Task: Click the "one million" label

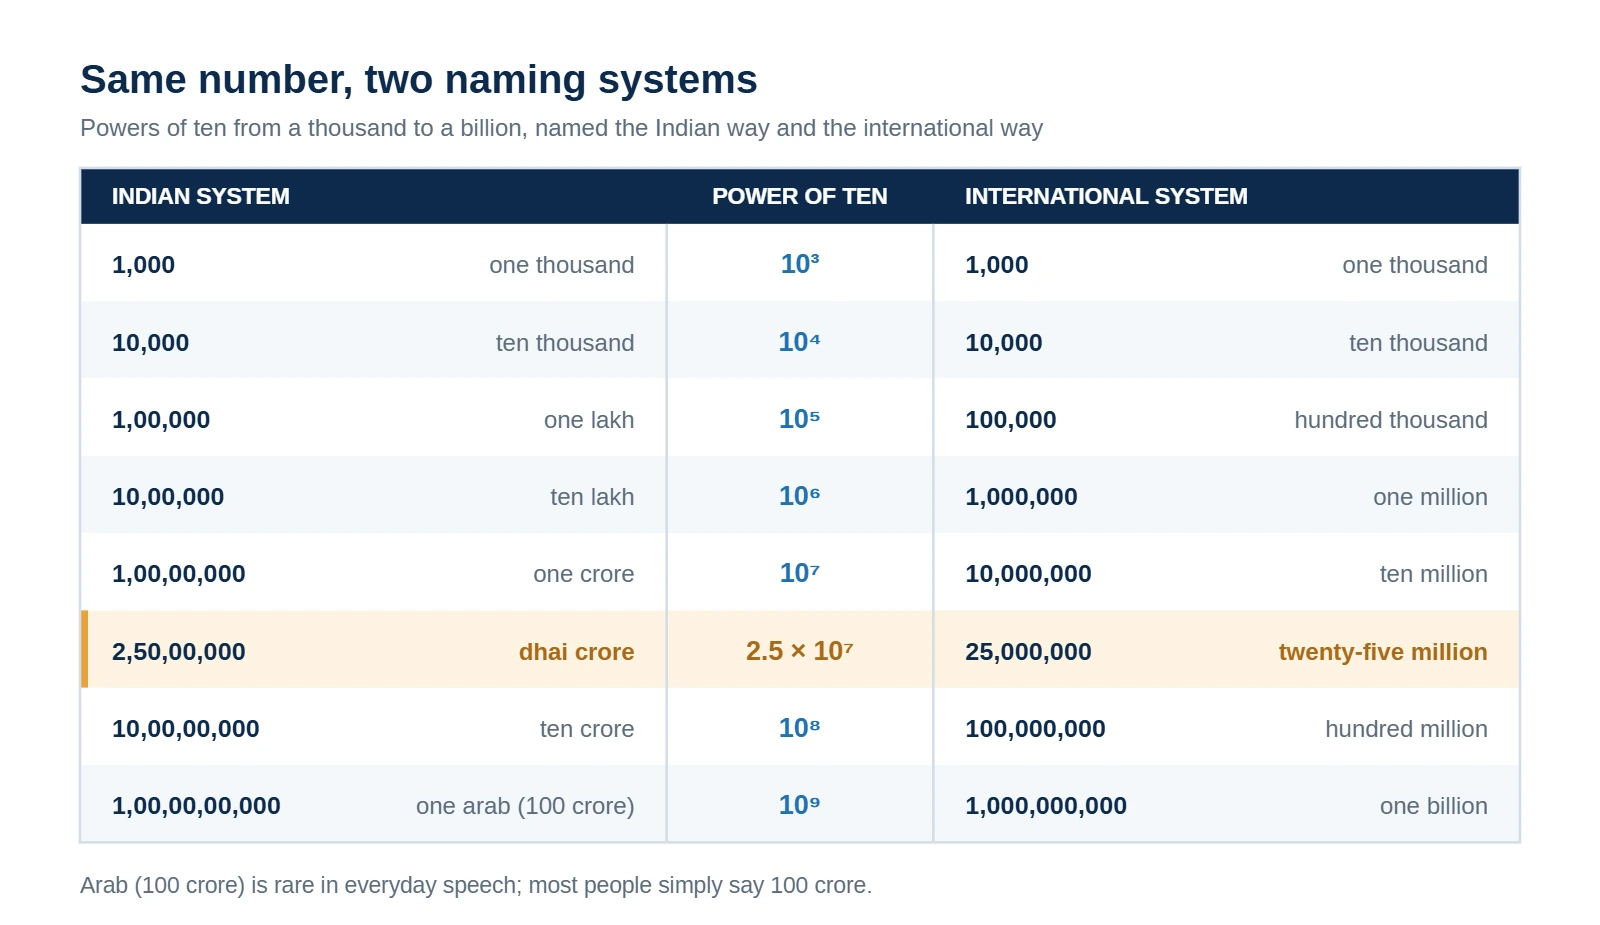Action: click(x=1430, y=497)
